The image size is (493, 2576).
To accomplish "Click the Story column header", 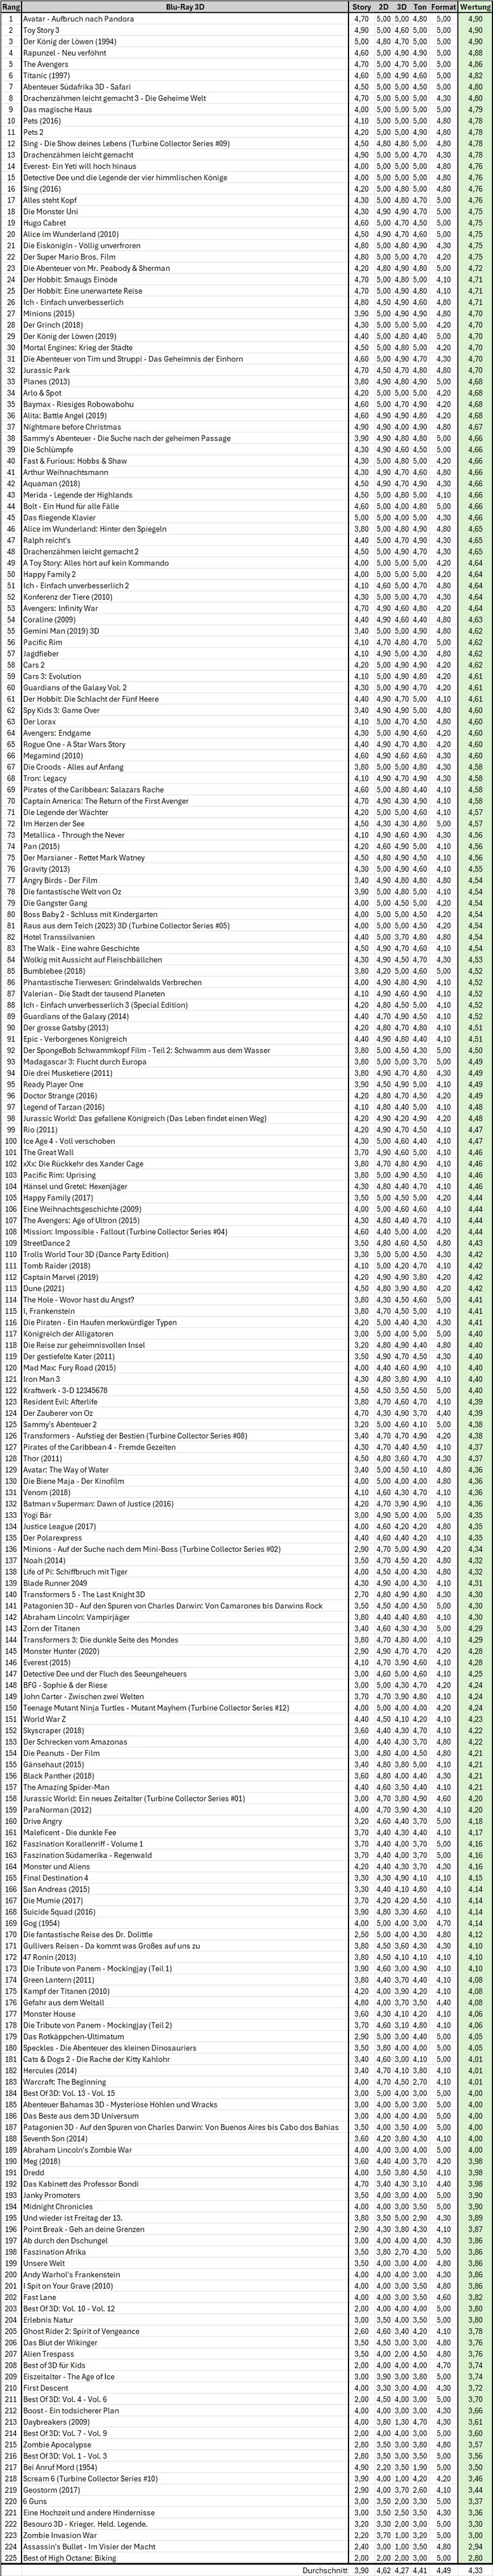I will pos(362,7).
